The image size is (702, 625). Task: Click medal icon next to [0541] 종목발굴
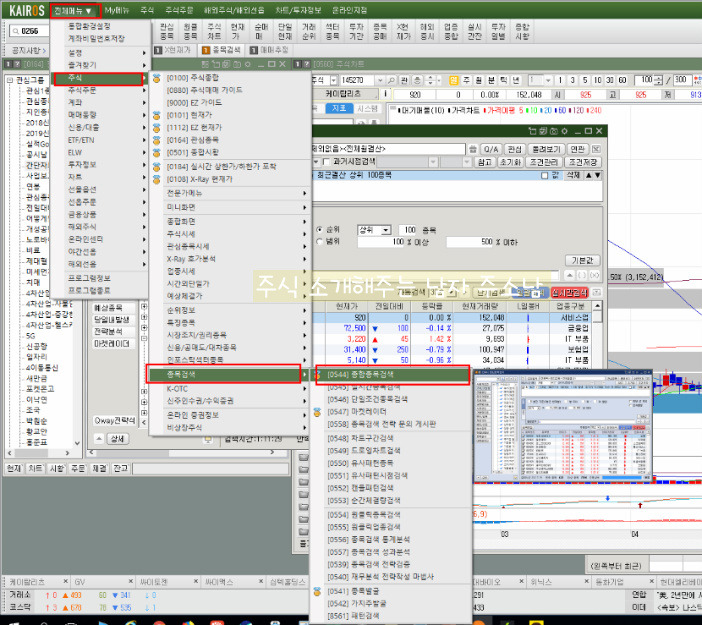(x=317, y=591)
